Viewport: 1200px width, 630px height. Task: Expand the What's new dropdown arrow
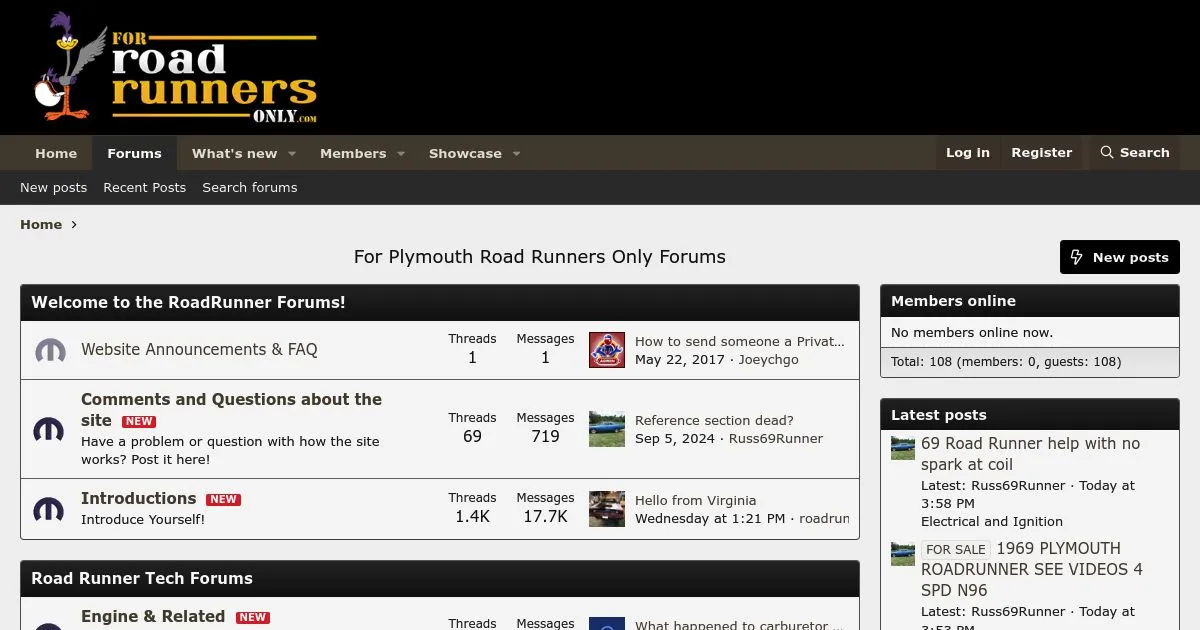292,154
